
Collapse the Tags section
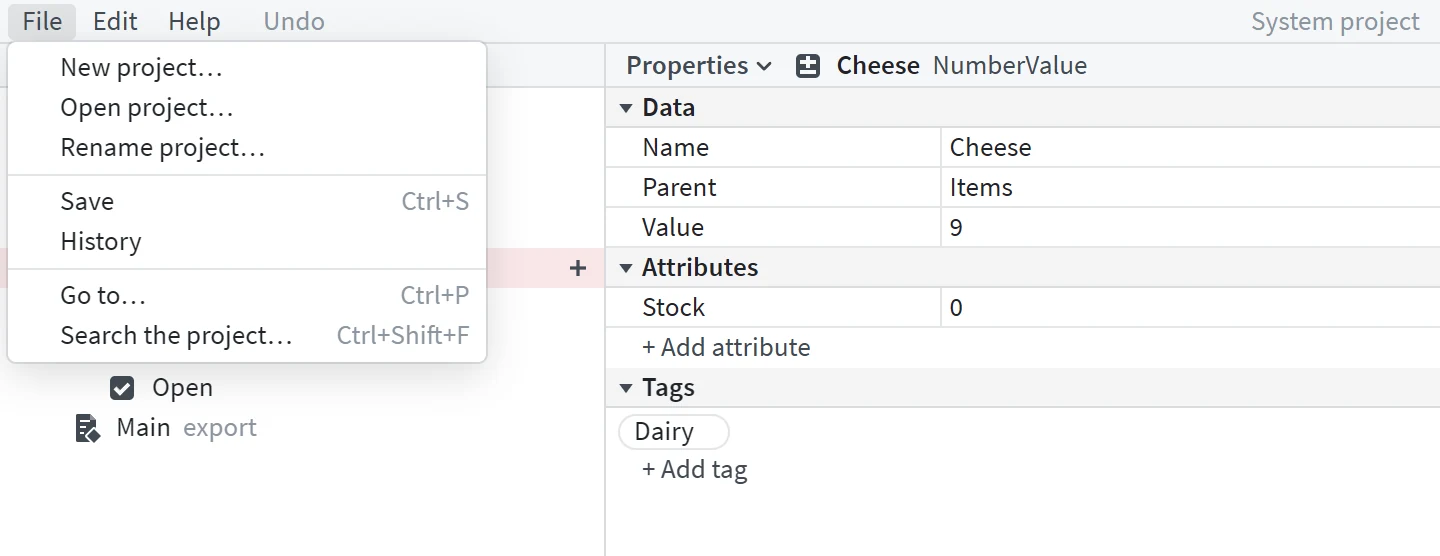626,388
